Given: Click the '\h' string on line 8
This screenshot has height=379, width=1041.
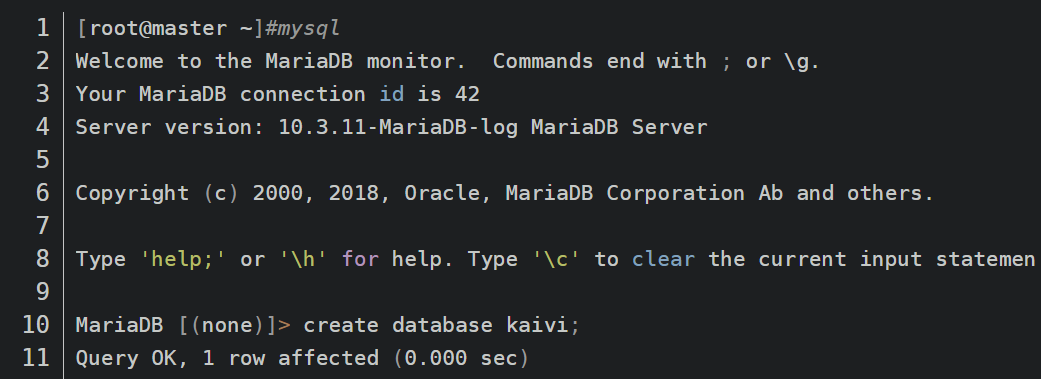Looking at the screenshot, I should (303, 259).
